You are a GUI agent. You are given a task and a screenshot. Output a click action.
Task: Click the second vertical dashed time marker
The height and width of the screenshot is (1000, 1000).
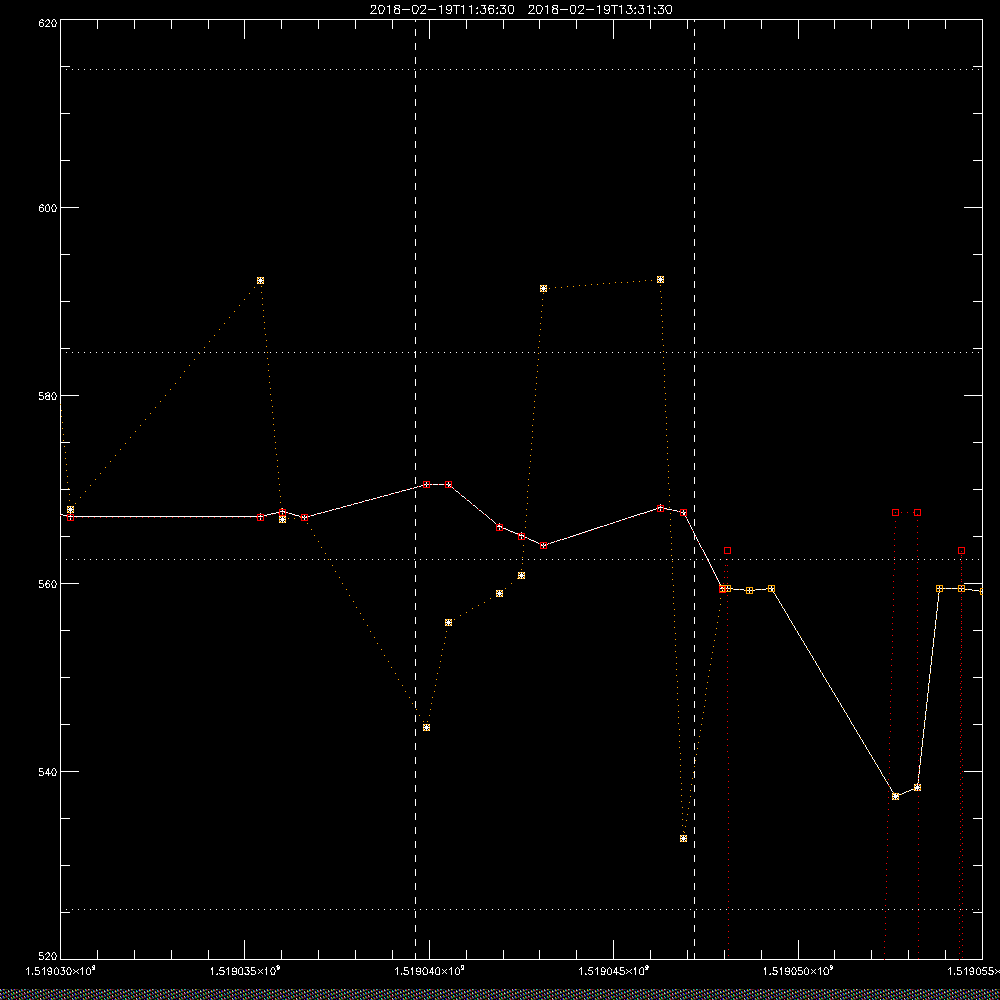click(695, 489)
